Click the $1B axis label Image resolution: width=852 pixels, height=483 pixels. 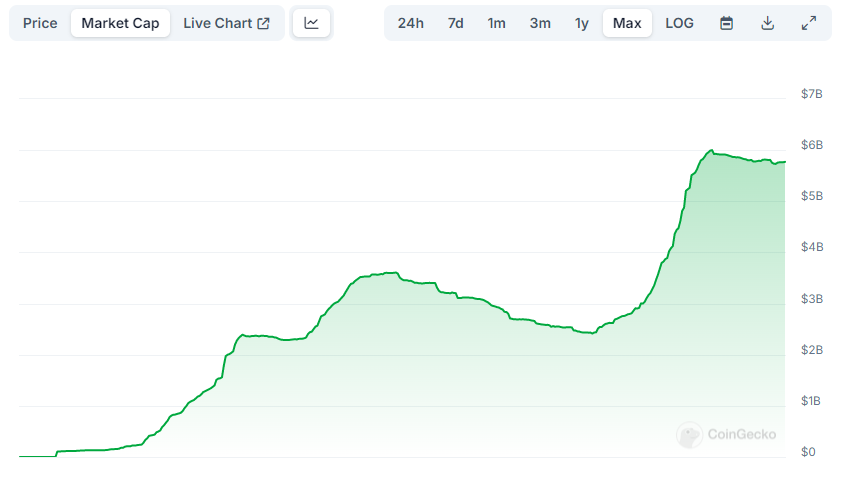click(810, 401)
